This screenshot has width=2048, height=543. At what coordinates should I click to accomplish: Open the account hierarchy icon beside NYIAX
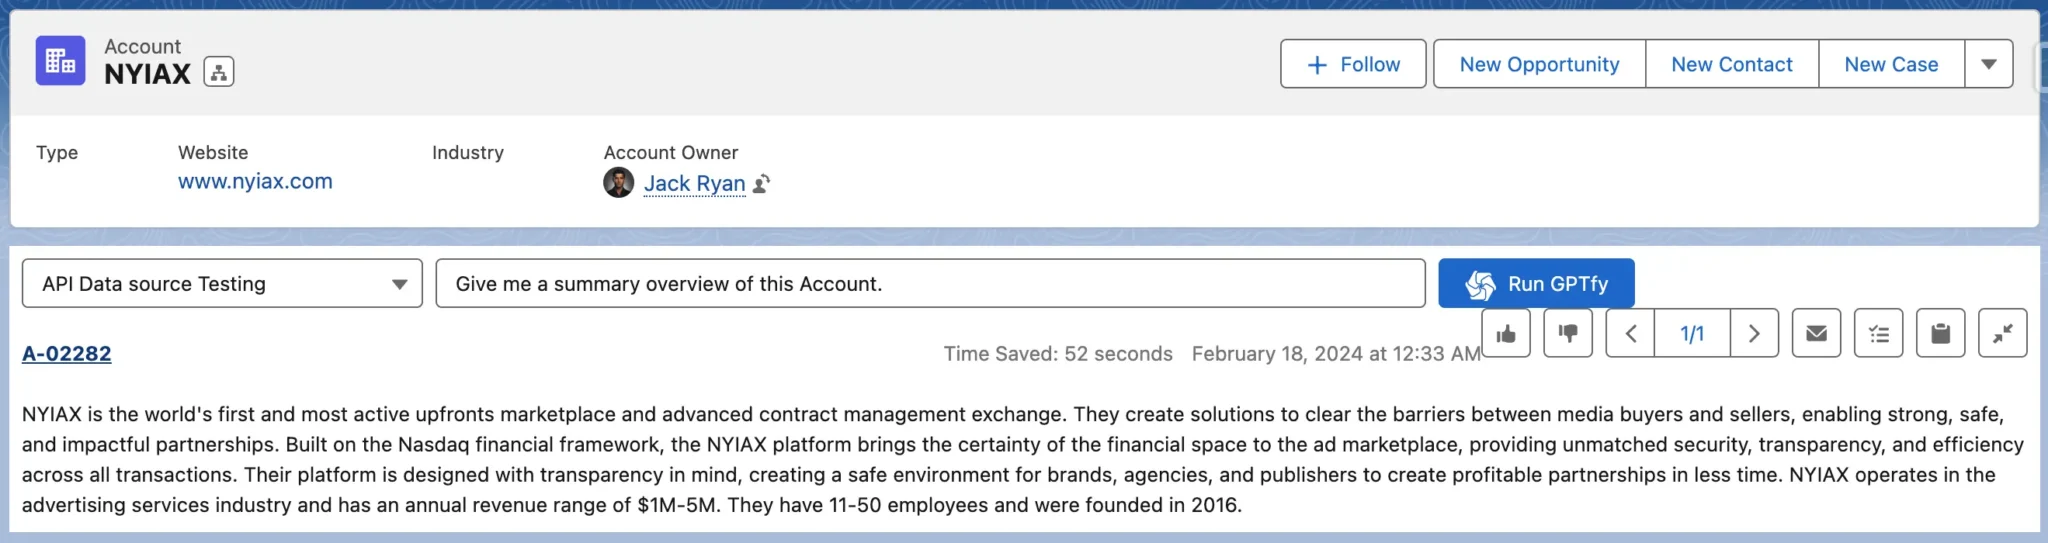[x=219, y=72]
